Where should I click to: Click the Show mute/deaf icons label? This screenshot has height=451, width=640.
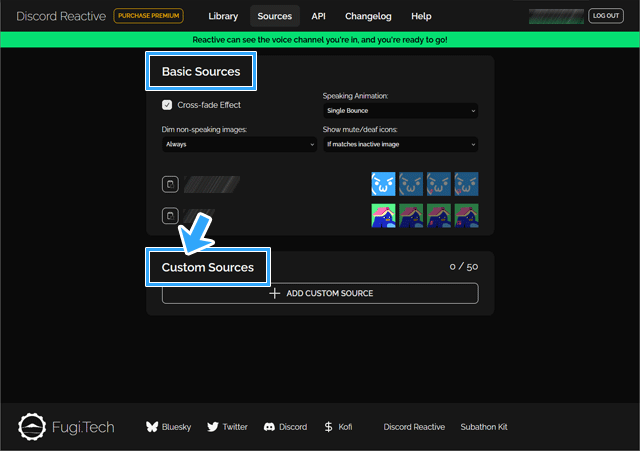360,129
